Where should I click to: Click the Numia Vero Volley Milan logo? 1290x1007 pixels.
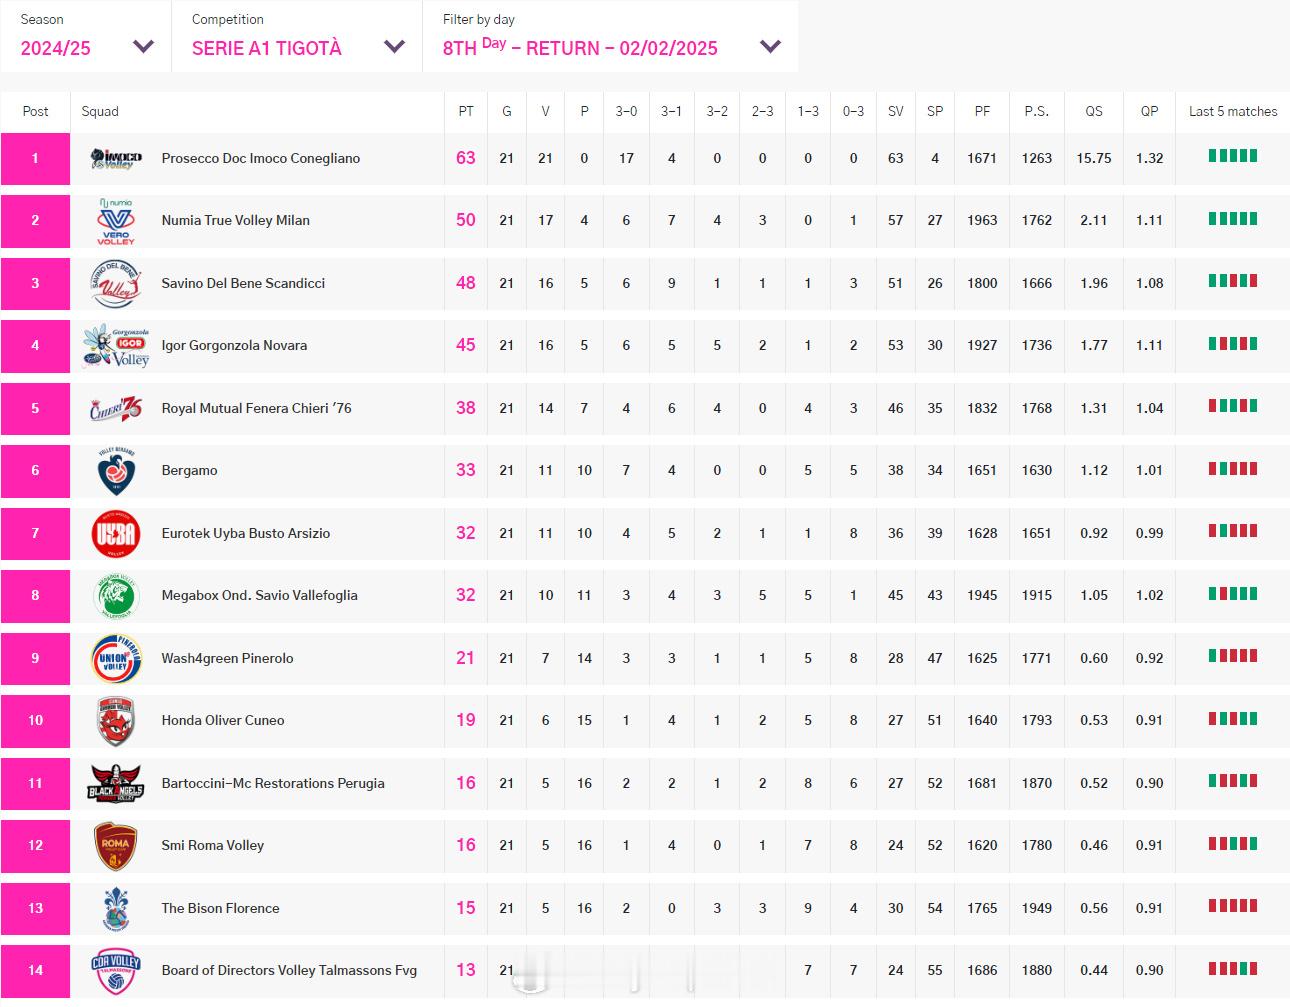point(116,221)
